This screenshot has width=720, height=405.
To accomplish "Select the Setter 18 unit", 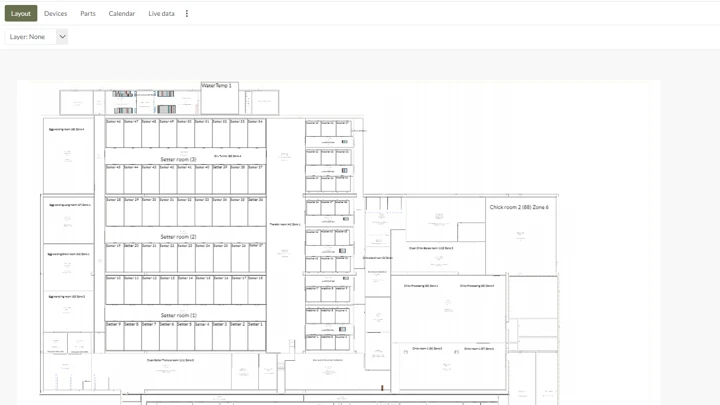I will (x=256, y=288).
